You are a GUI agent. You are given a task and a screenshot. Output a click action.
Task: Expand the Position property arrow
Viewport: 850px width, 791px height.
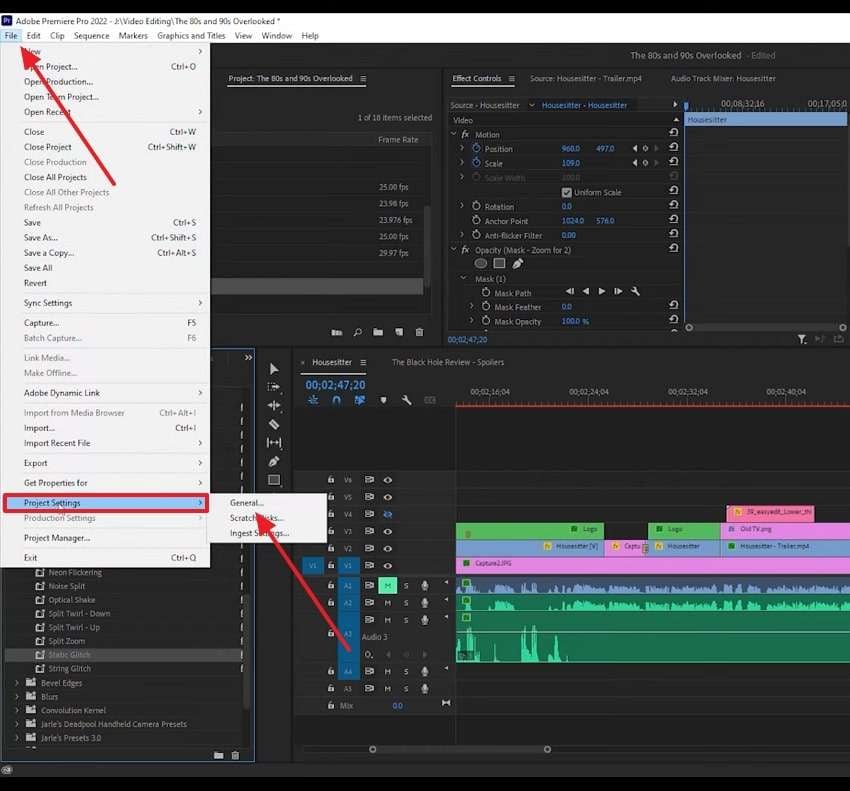pos(462,148)
